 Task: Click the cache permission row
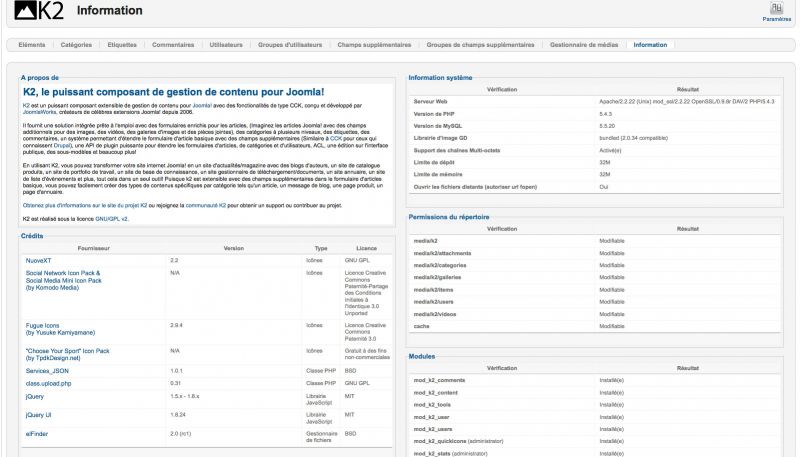(x=594, y=326)
